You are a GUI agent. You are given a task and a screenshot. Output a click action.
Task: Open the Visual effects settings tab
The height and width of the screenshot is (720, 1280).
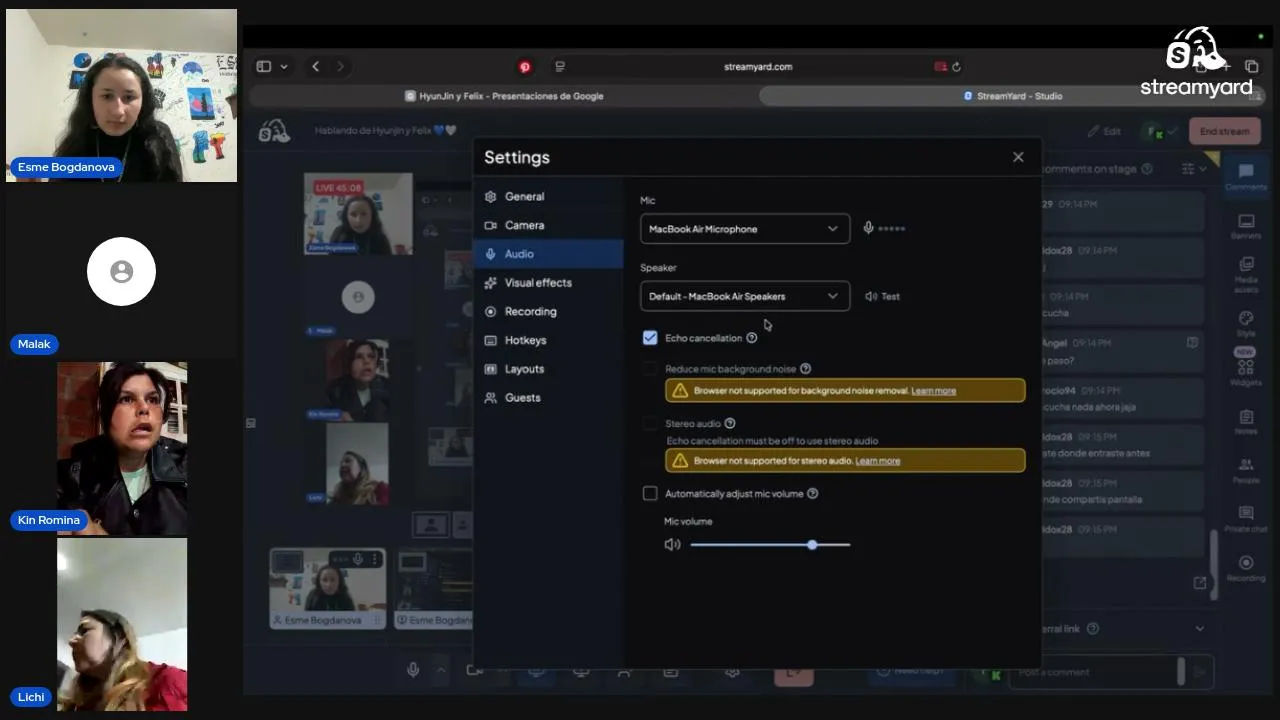tap(549, 283)
